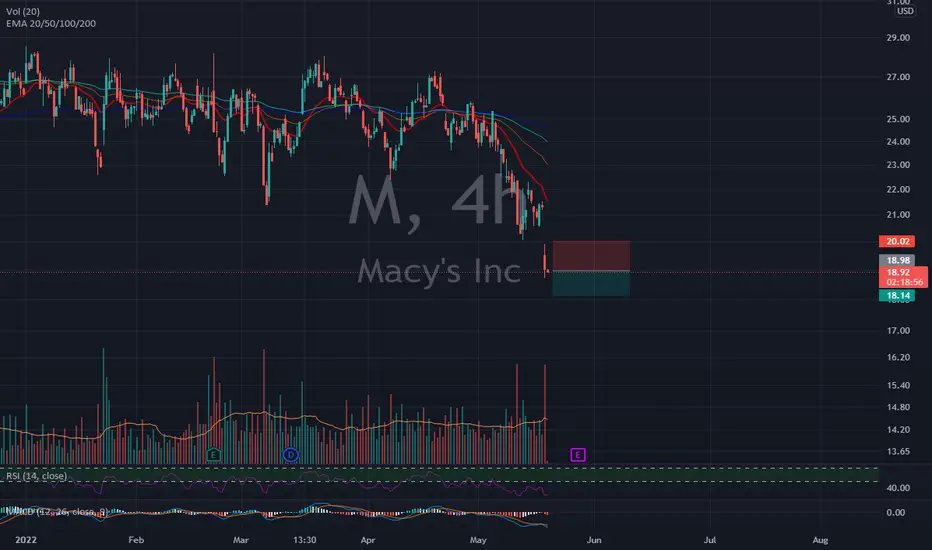Click the Jul time axis label
932x550 pixels.
[x=710, y=540]
